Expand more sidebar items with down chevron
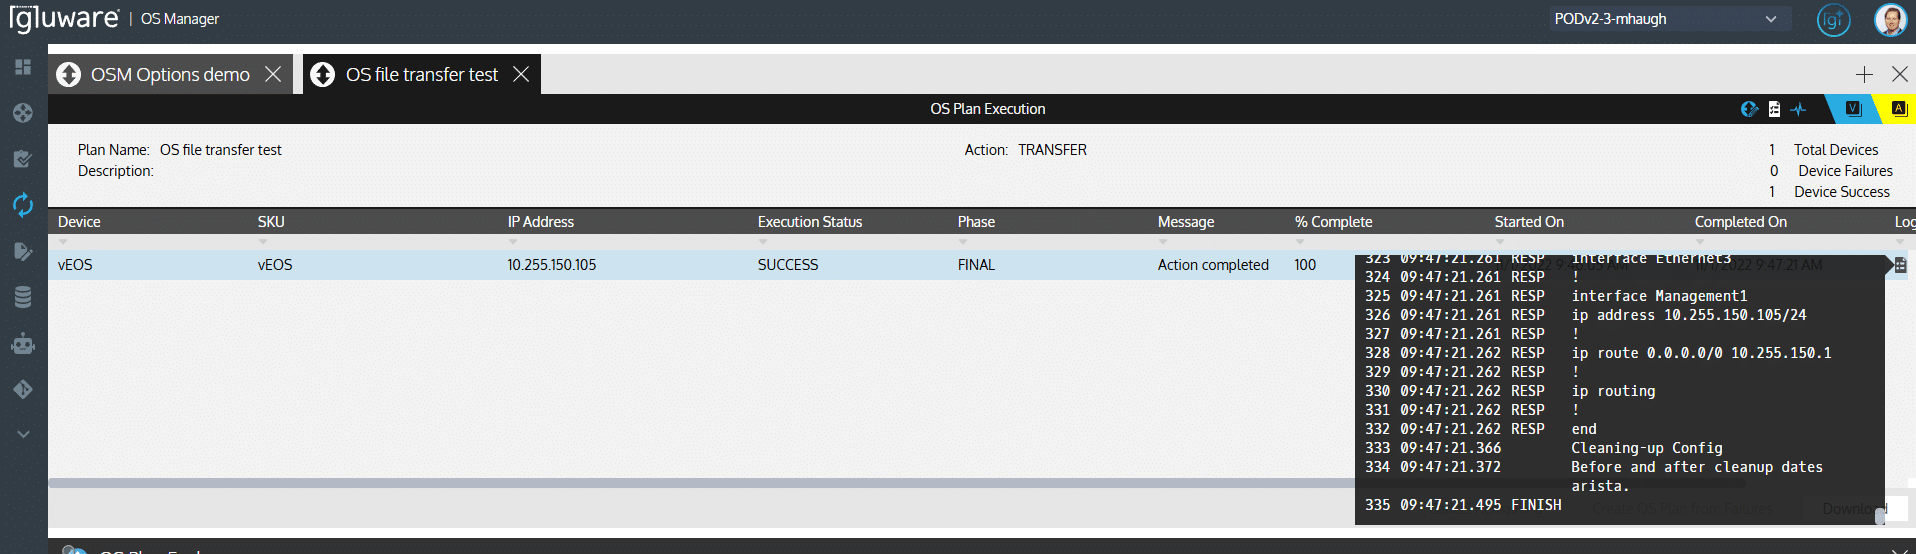1916x554 pixels. tap(23, 434)
